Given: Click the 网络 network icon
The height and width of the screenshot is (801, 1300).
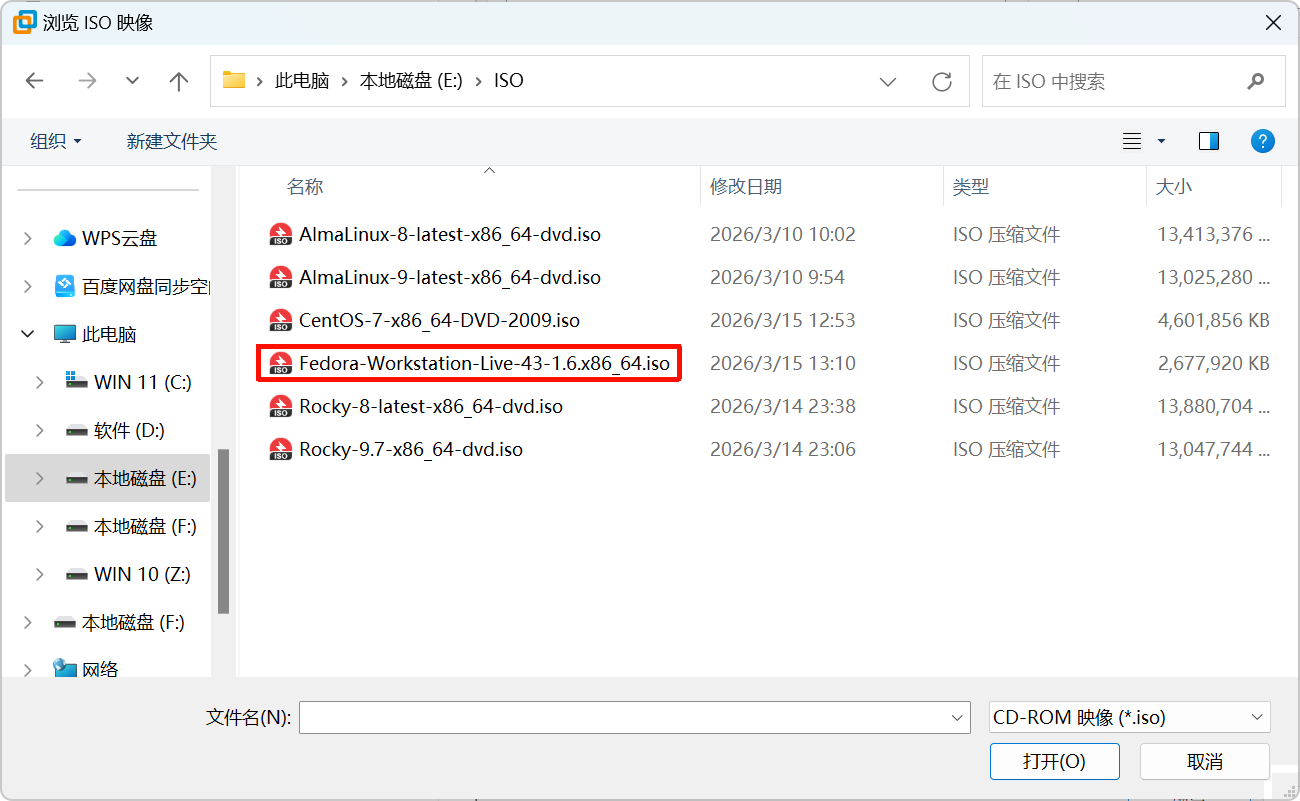Looking at the screenshot, I should 65,669.
